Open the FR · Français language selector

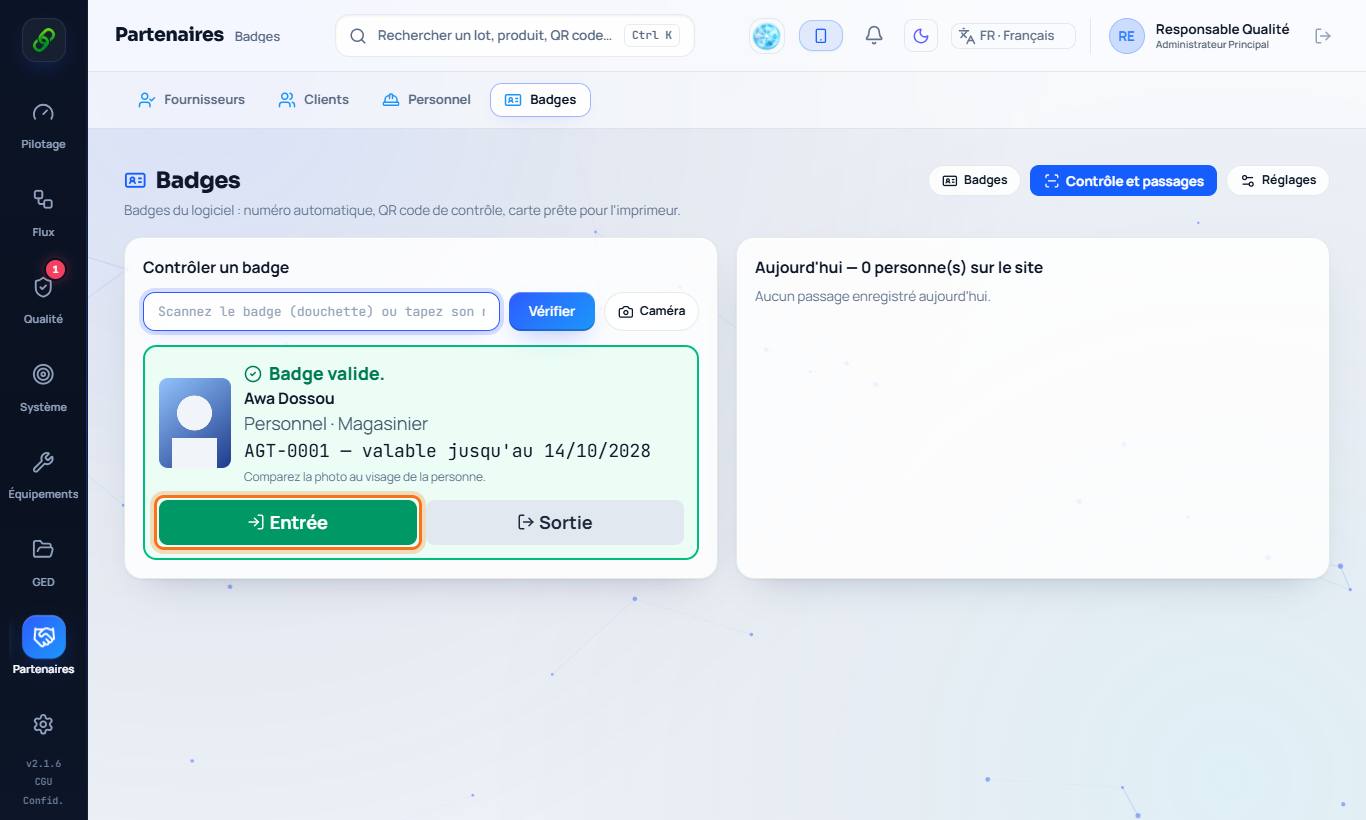[1013, 36]
